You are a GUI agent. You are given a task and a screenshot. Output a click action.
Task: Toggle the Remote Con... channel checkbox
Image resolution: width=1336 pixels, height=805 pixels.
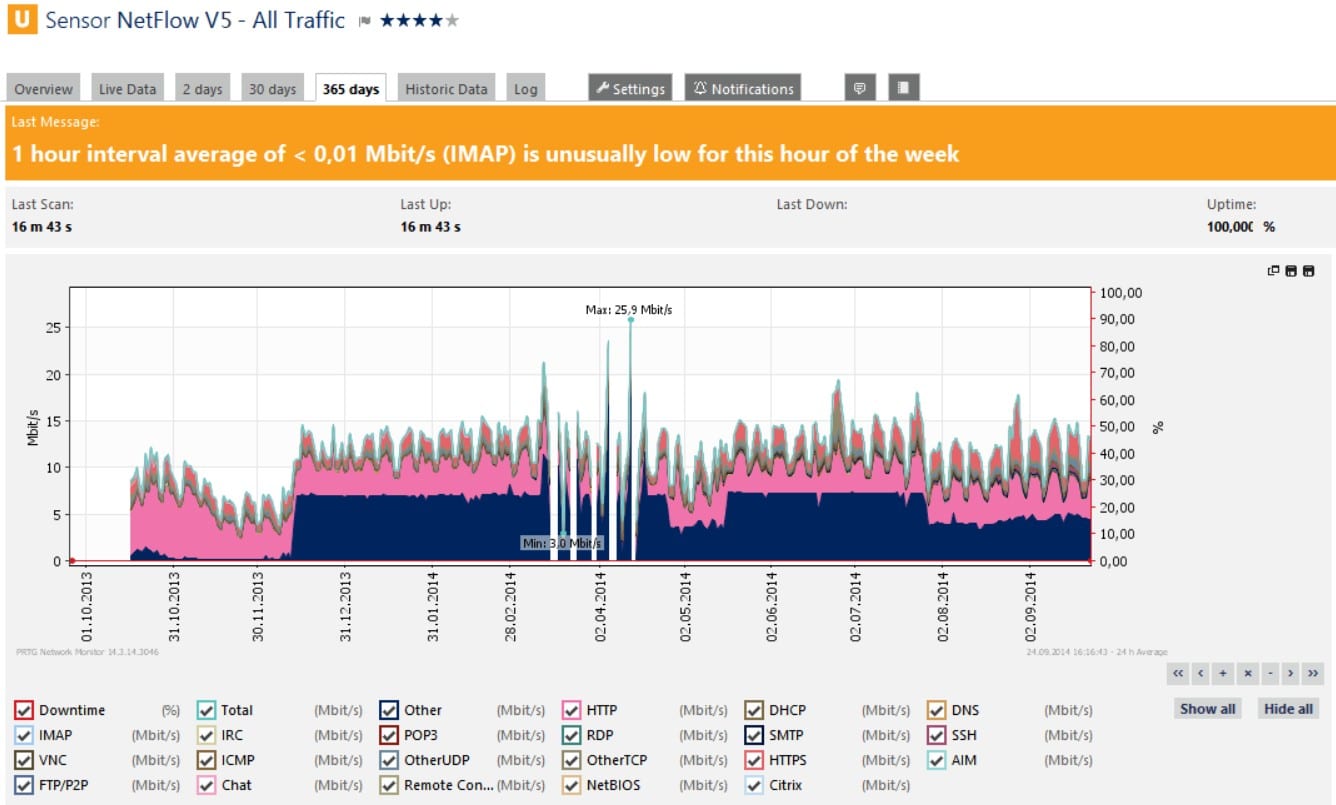coord(389,785)
